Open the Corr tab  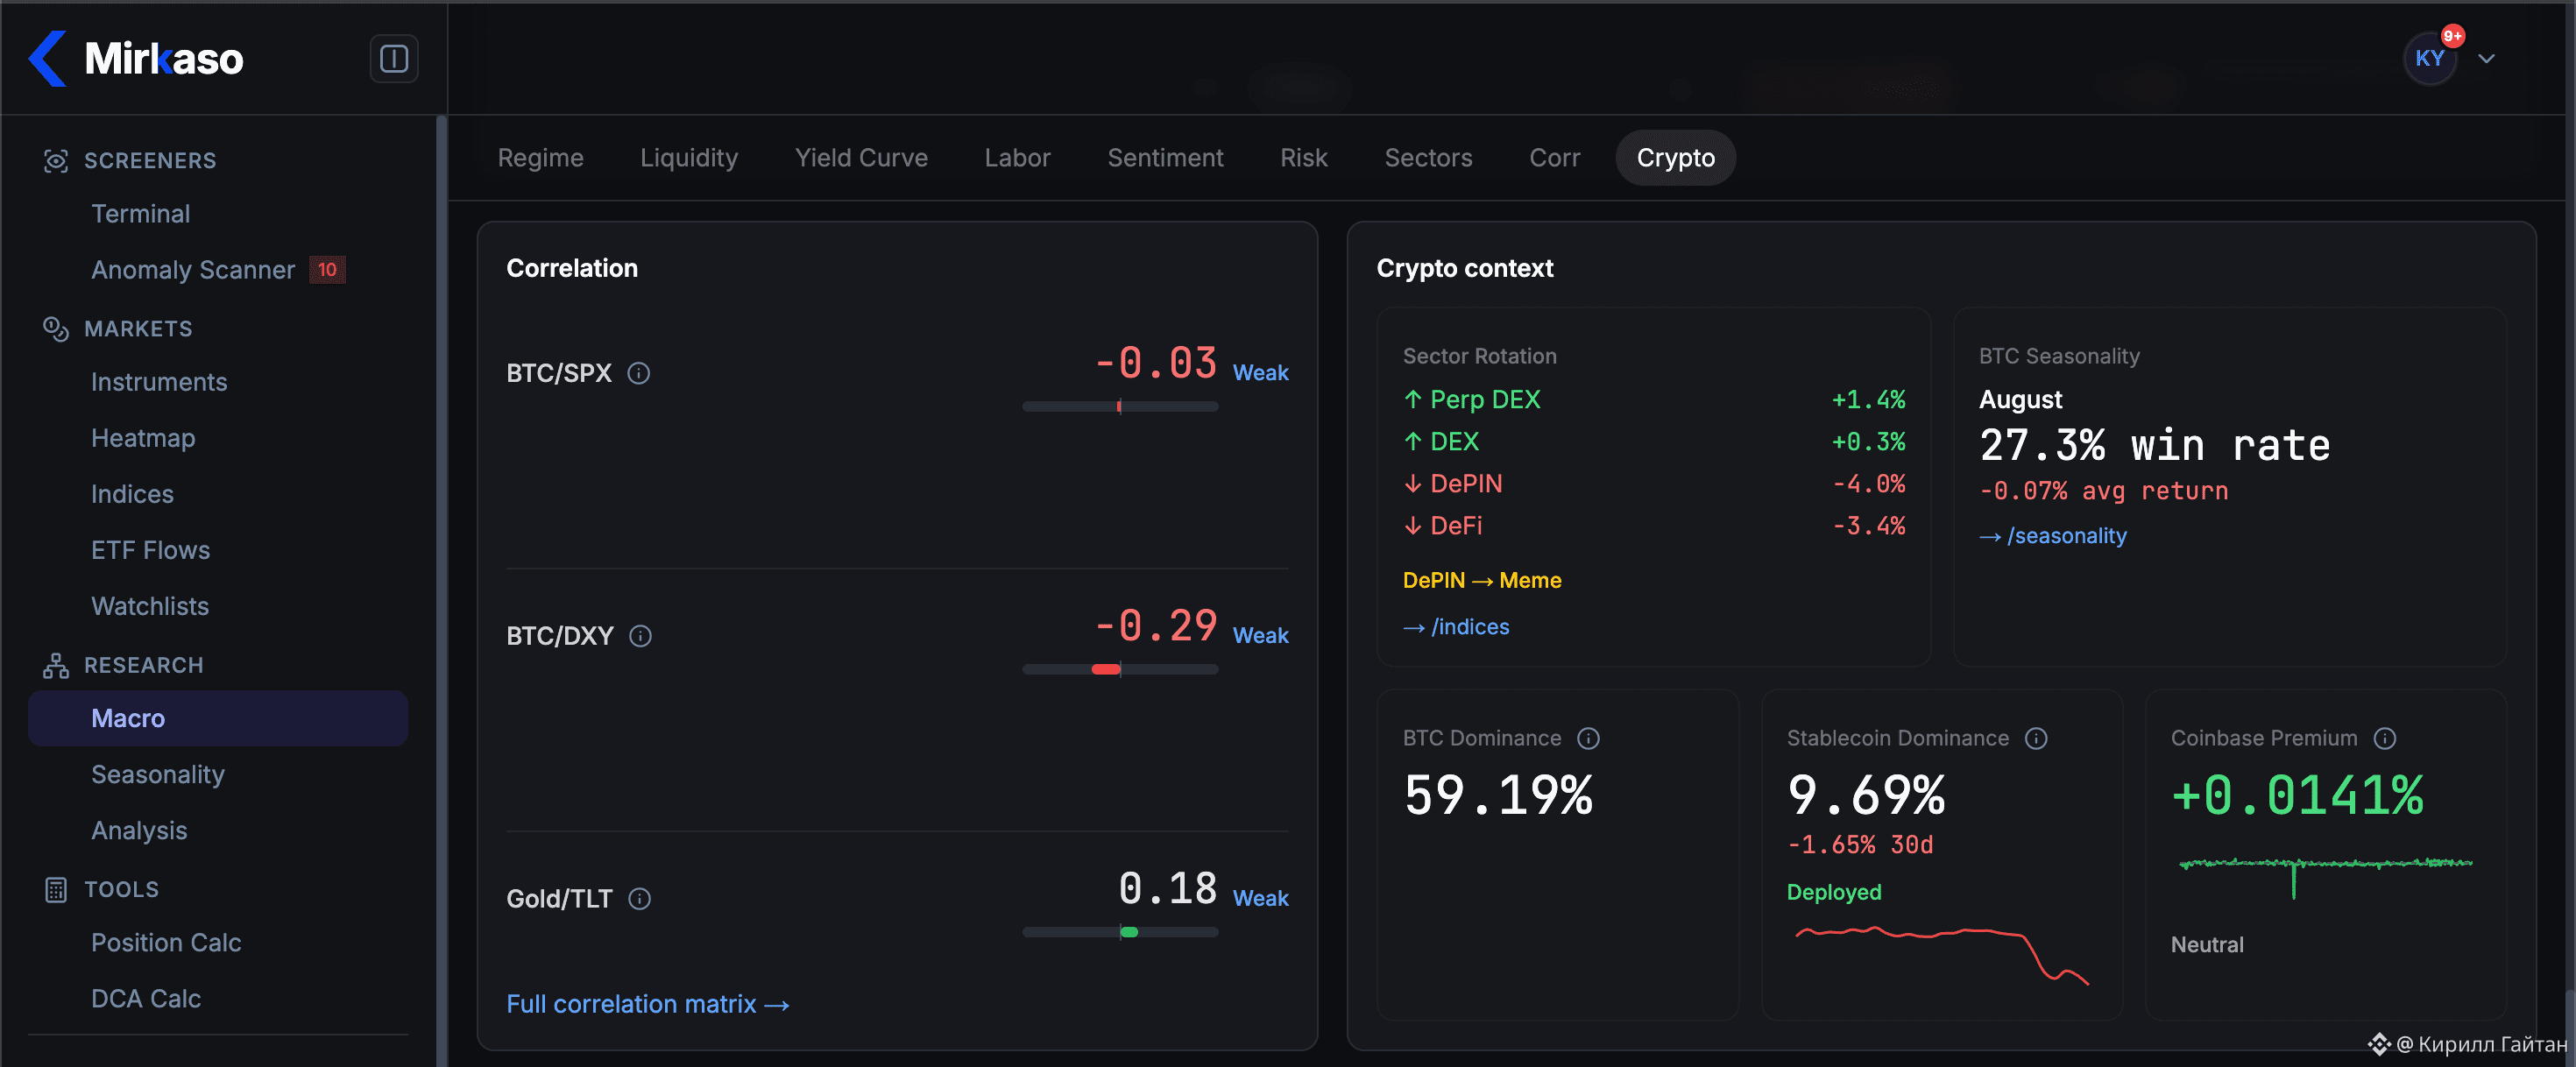pos(1554,158)
